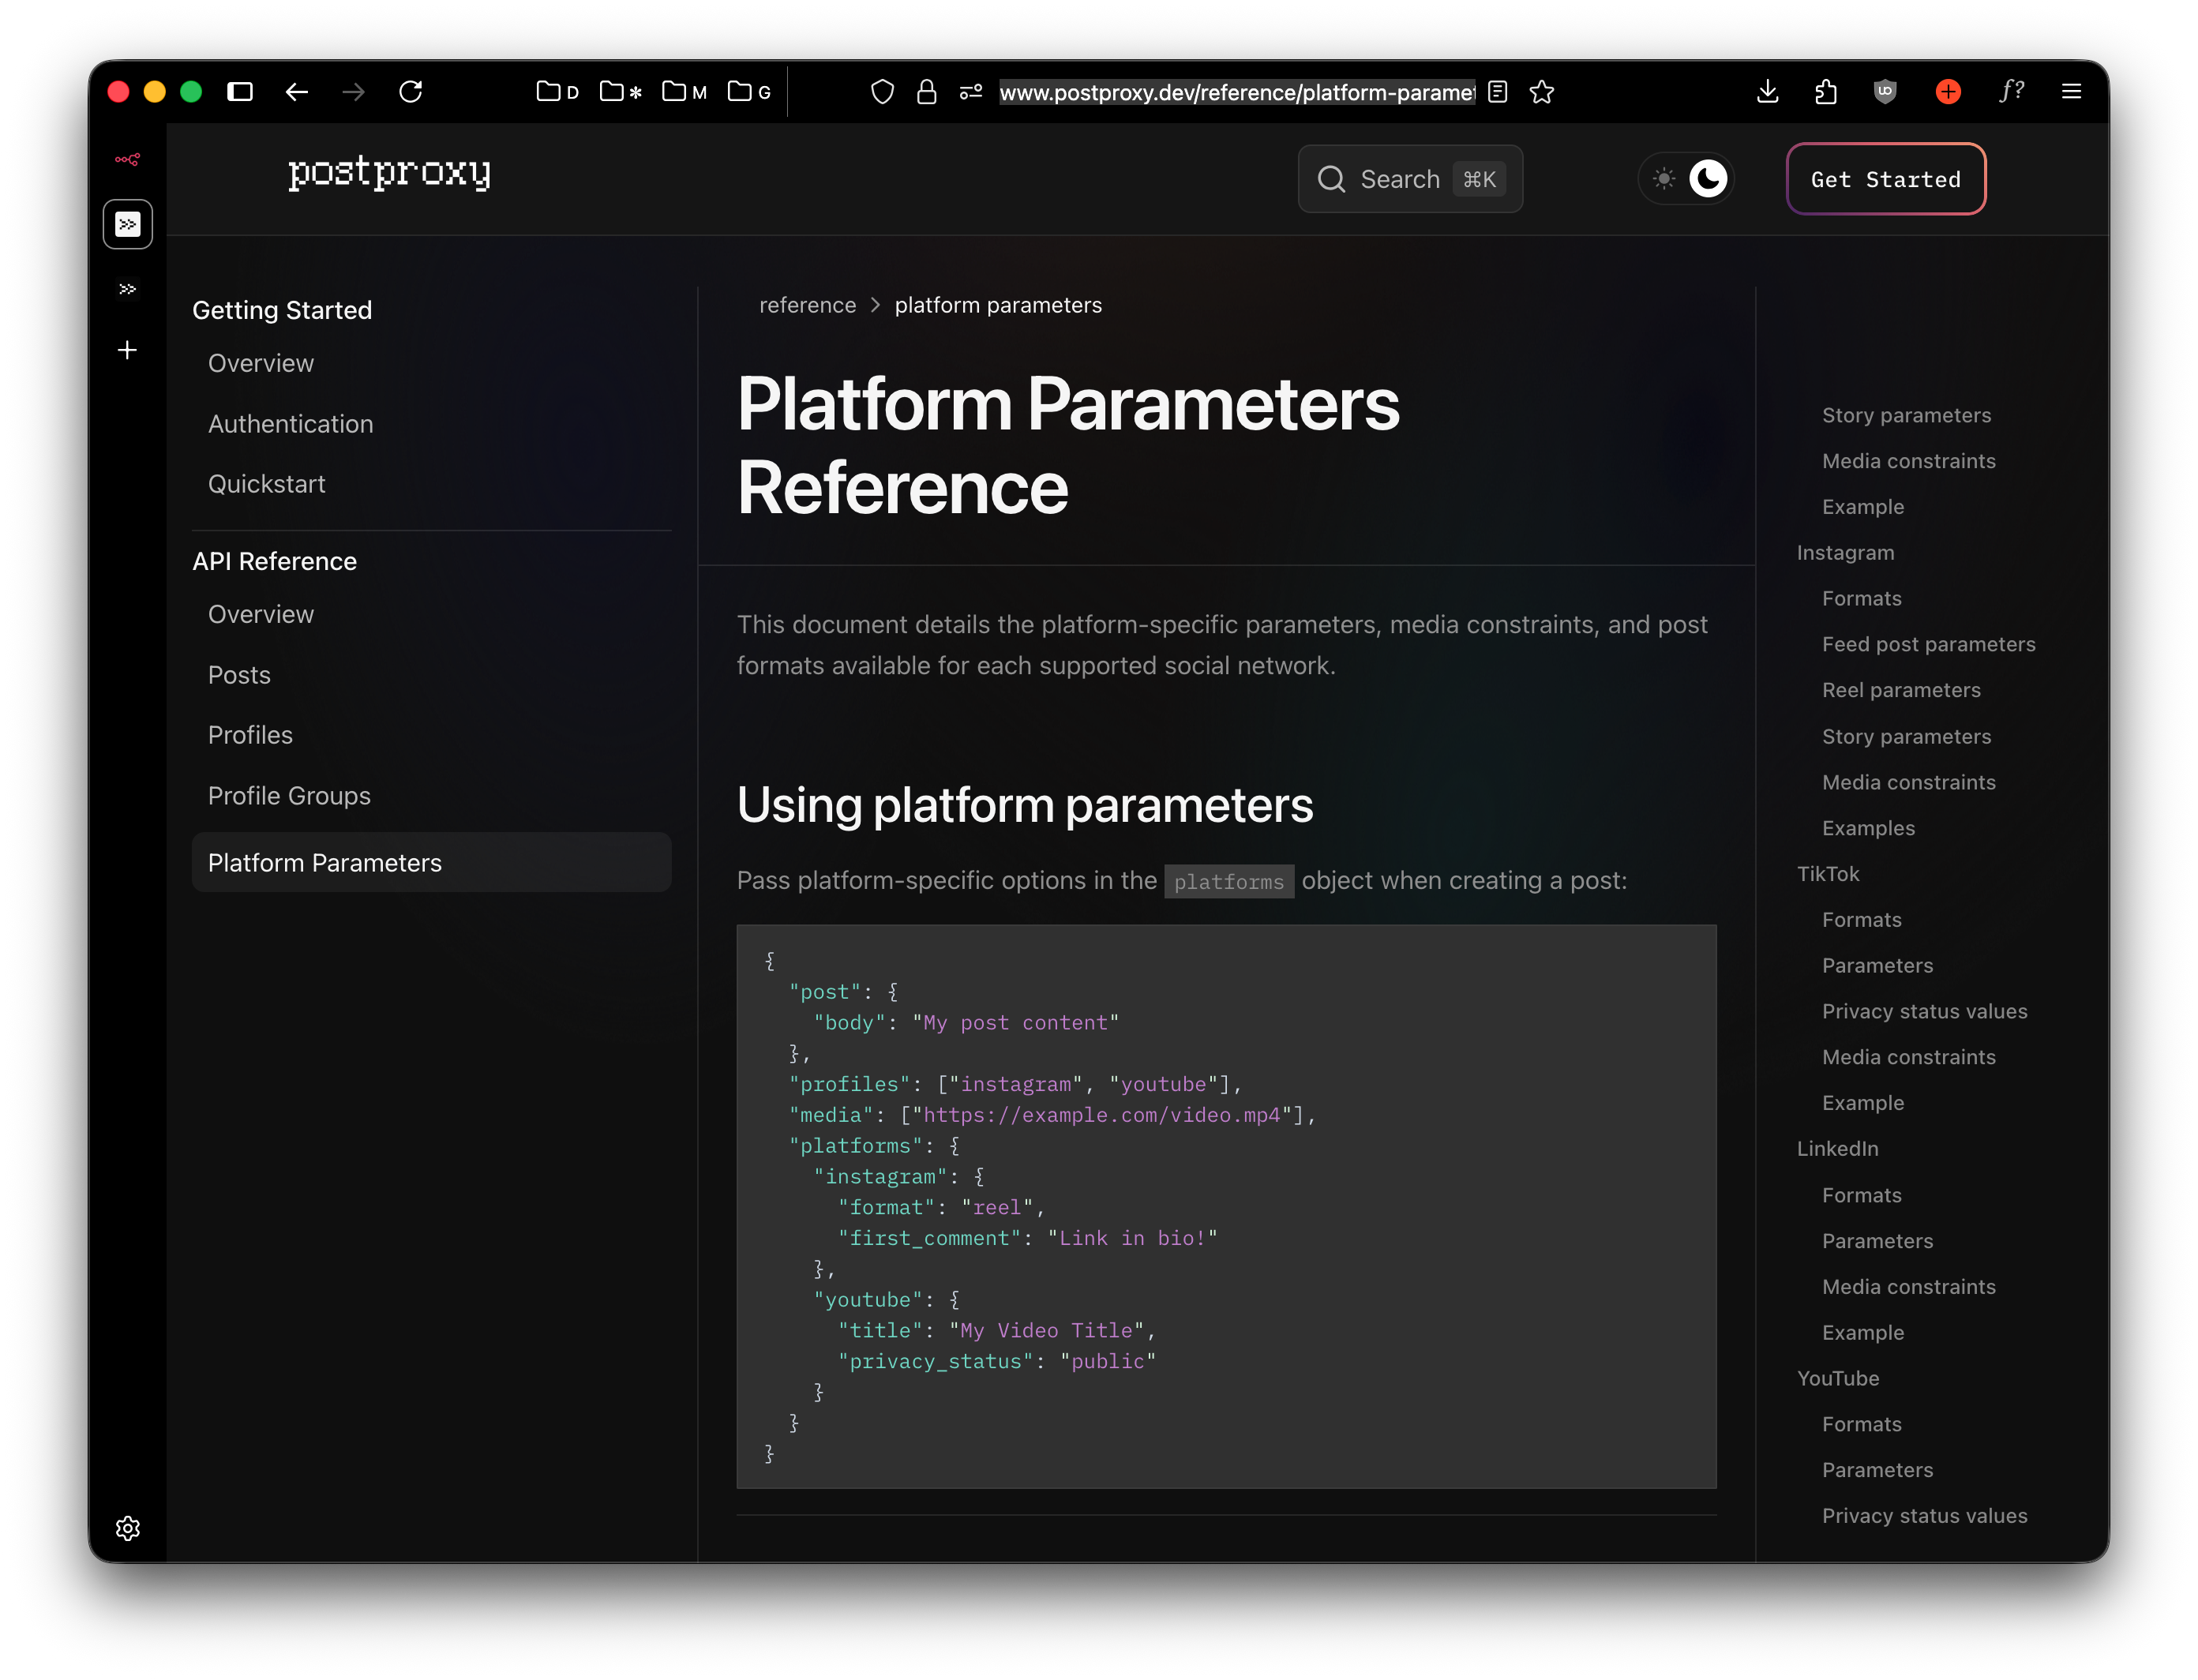The height and width of the screenshot is (1680, 2198).
Task: Open the D bookmarks folder
Action: point(558,92)
